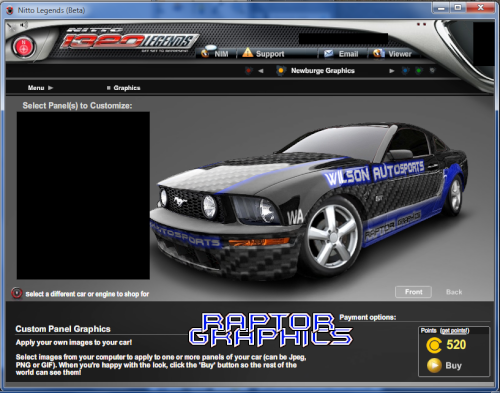Maximize the Nitto Legends window
The image size is (500, 393).
[458, 7]
